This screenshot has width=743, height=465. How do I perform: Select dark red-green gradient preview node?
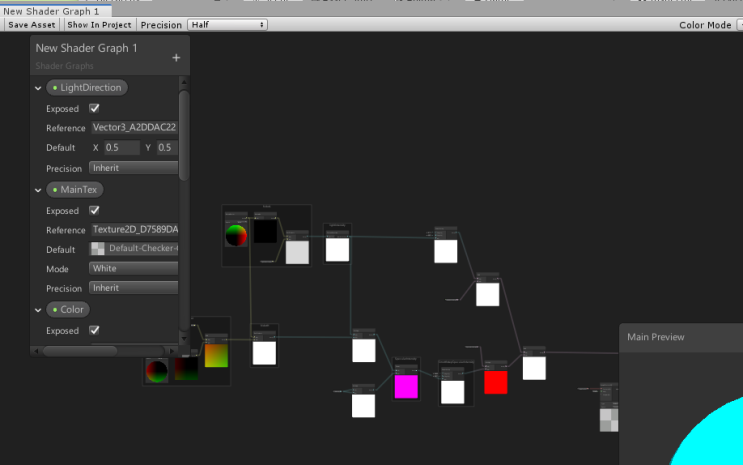coord(186,369)
